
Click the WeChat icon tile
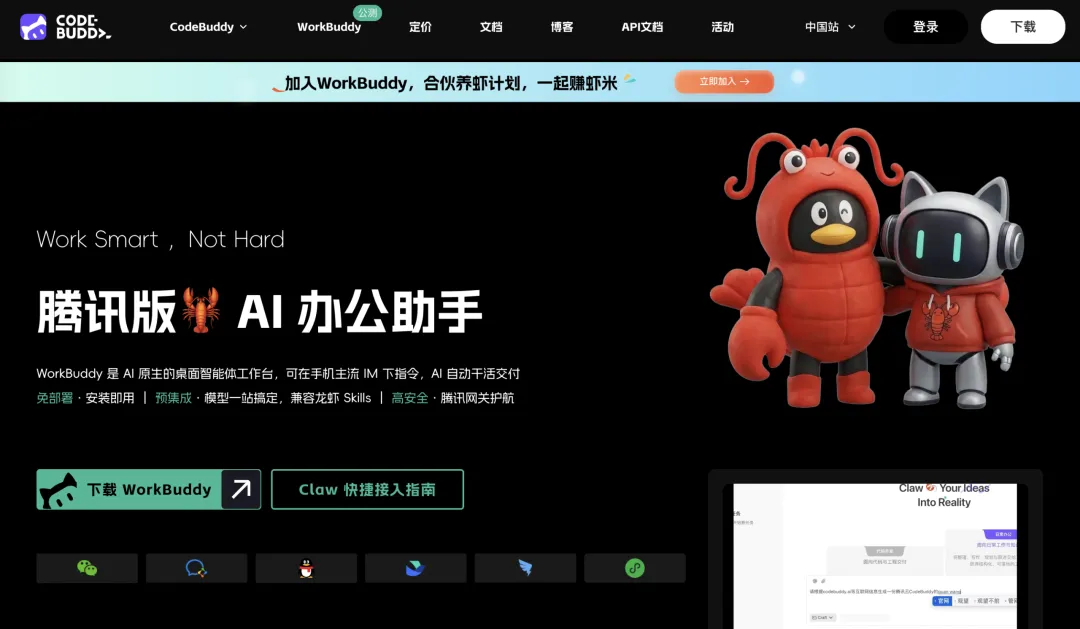(x=87, y=568)
